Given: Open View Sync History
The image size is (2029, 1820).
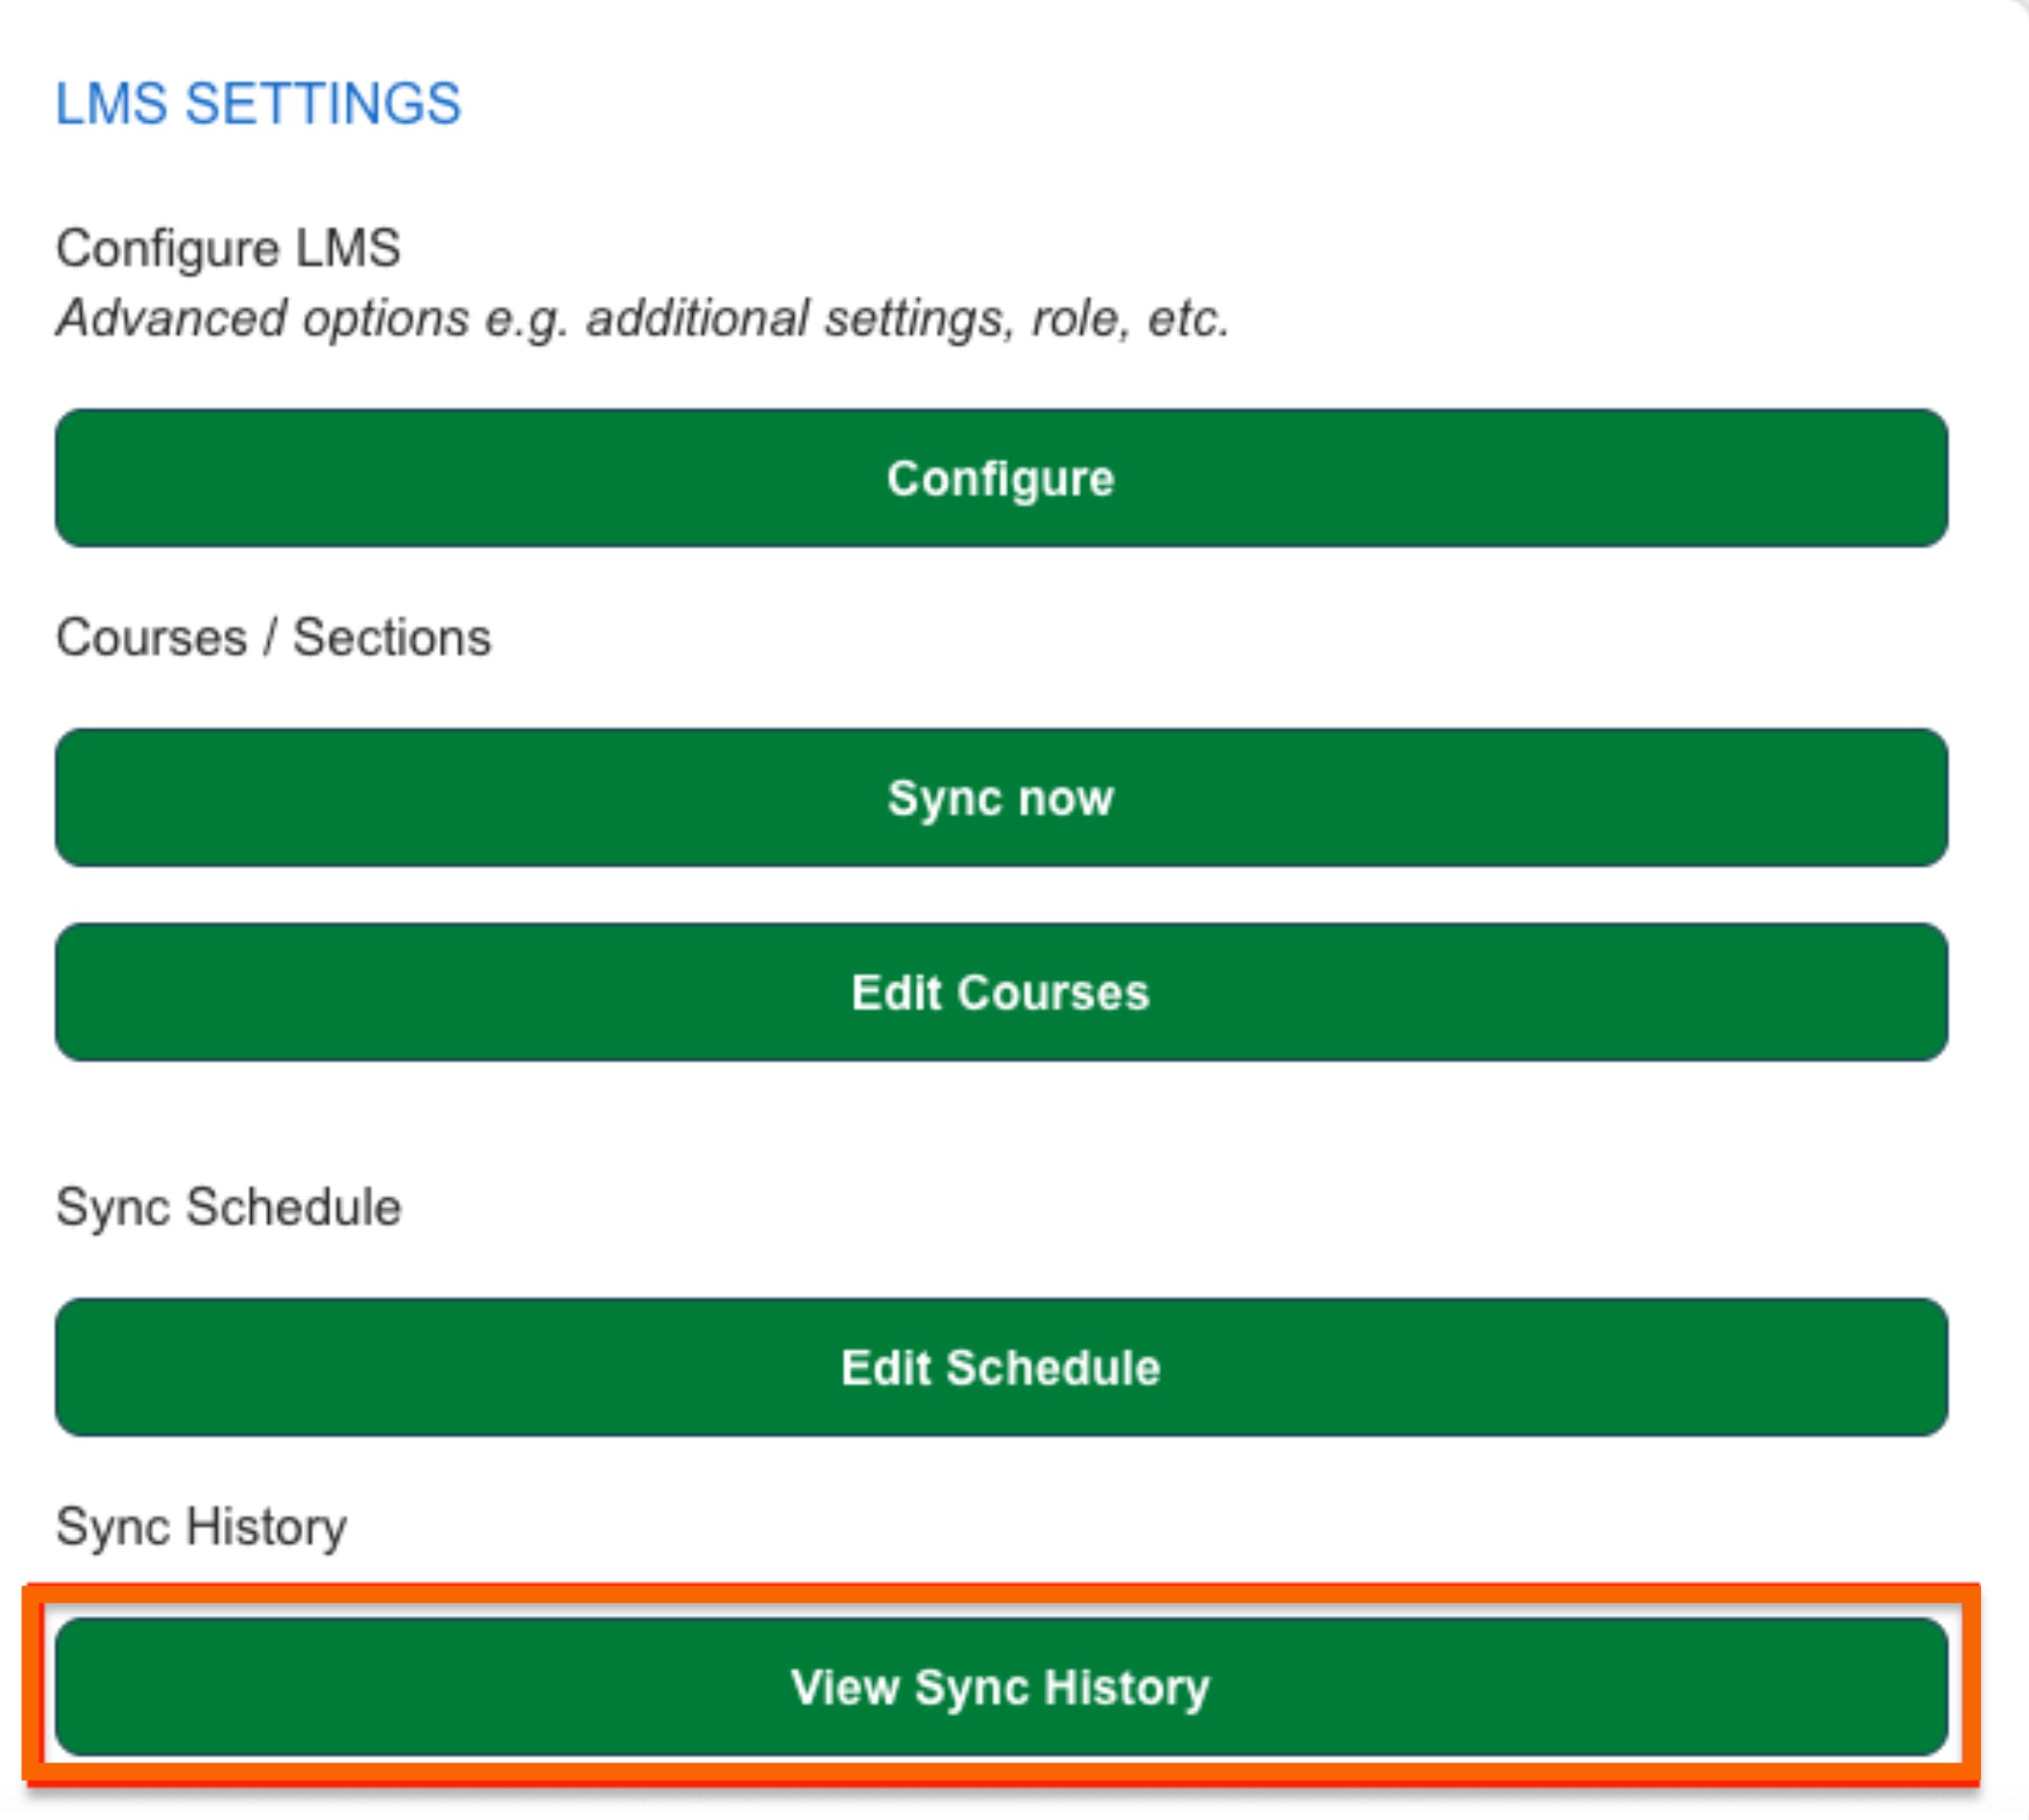Looking at the screenshot, I should 1001,1687.
